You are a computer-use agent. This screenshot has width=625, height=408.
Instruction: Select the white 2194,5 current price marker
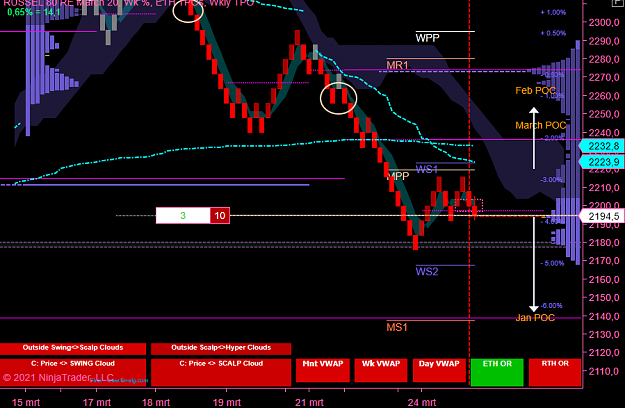click(x=602, y=216)
